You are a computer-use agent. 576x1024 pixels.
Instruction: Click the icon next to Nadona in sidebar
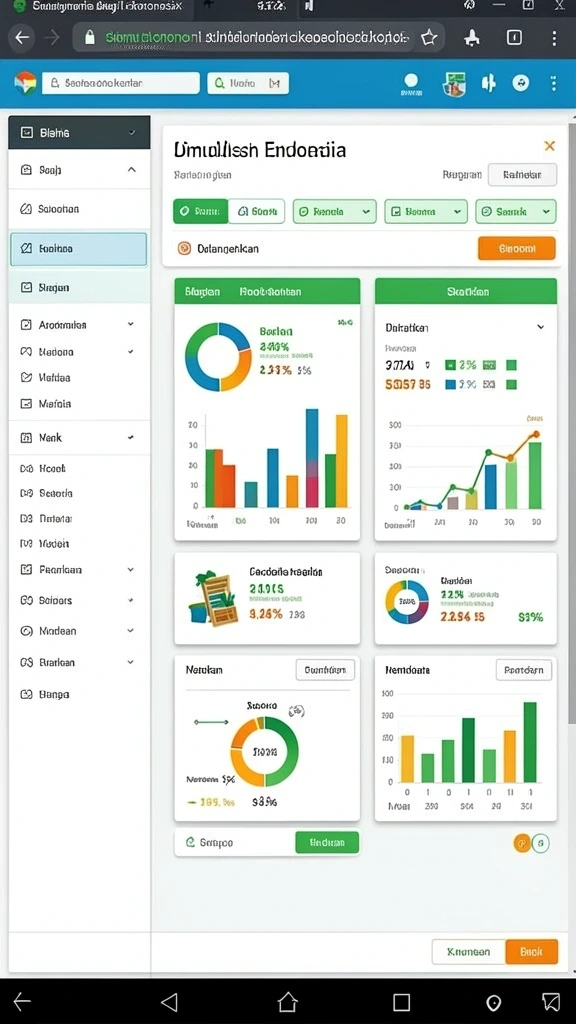click(26, 351)
